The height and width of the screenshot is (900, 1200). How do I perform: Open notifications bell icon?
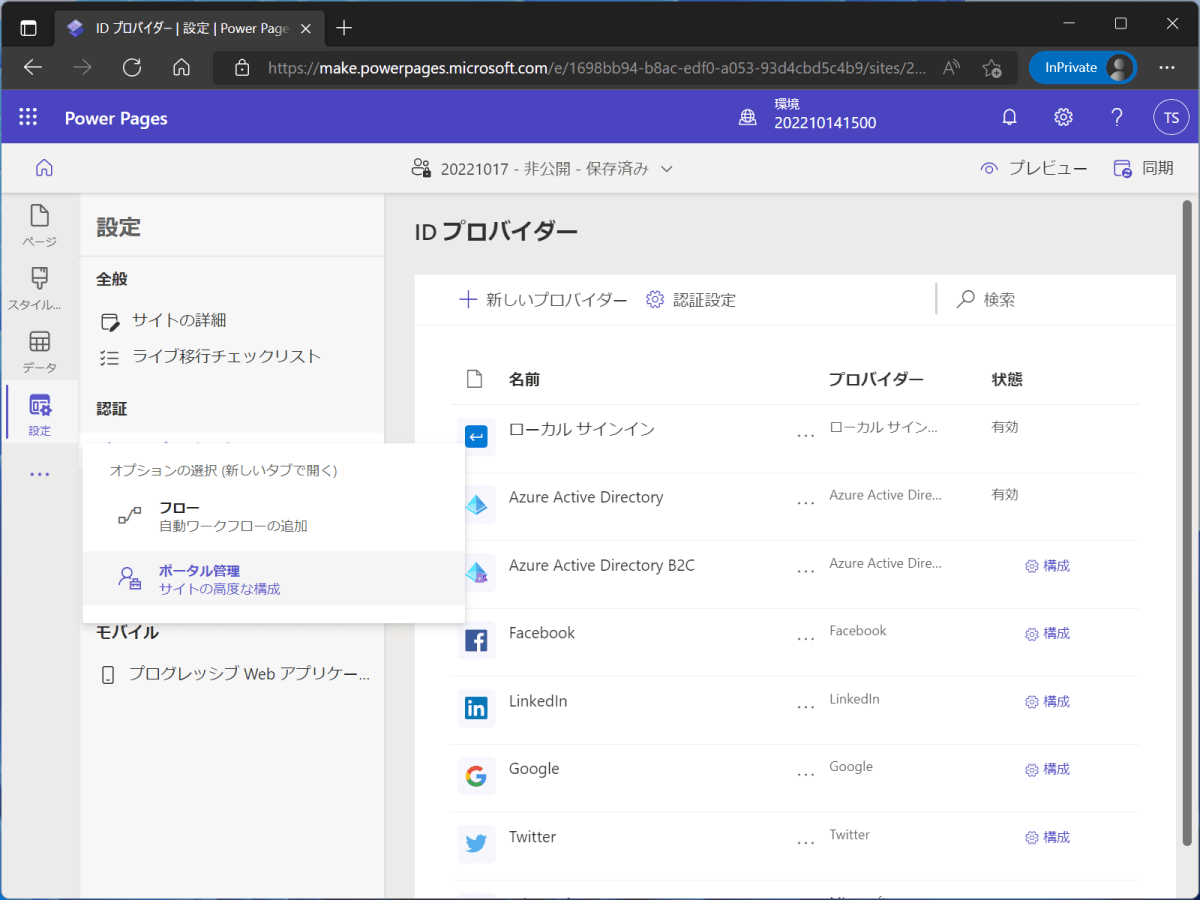point(1010,118)
